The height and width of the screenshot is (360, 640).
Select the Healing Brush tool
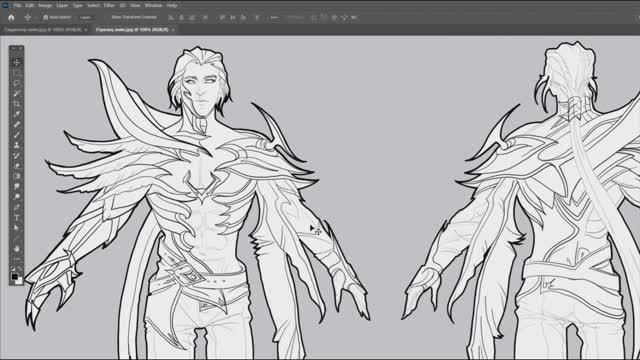[x=16, y=124]
